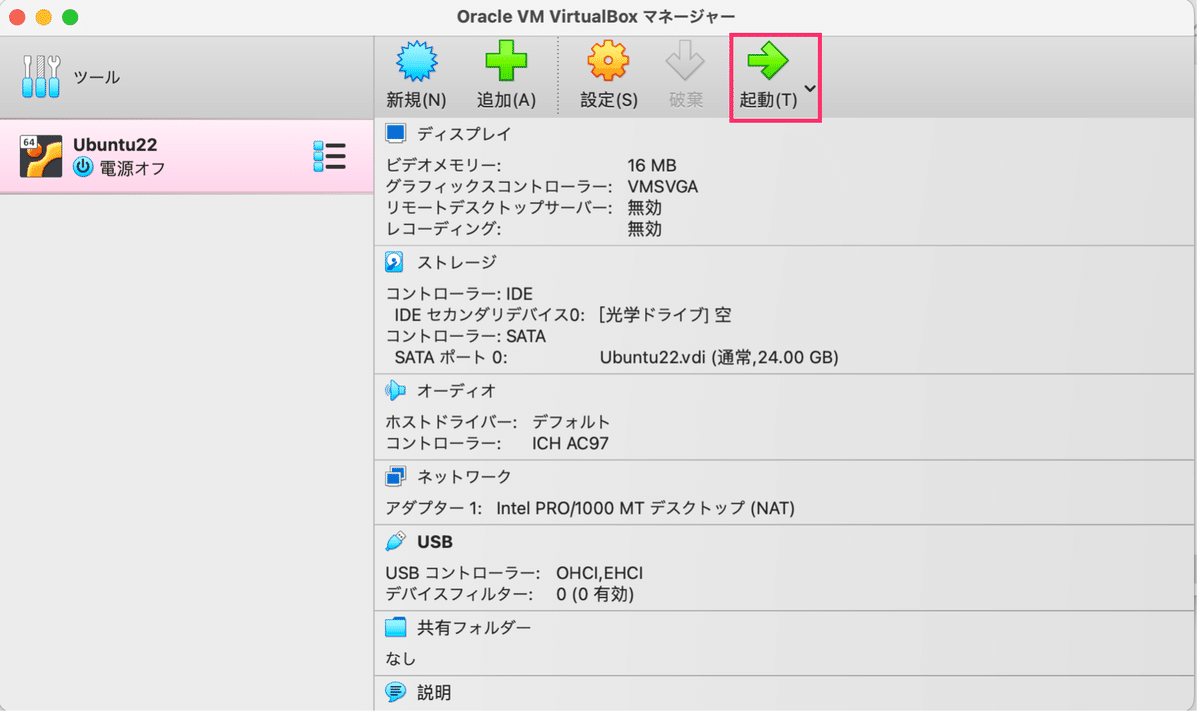Click the コントローラー: SATA line
Viewport: 1200px width, 712px height.
point(466,336)
